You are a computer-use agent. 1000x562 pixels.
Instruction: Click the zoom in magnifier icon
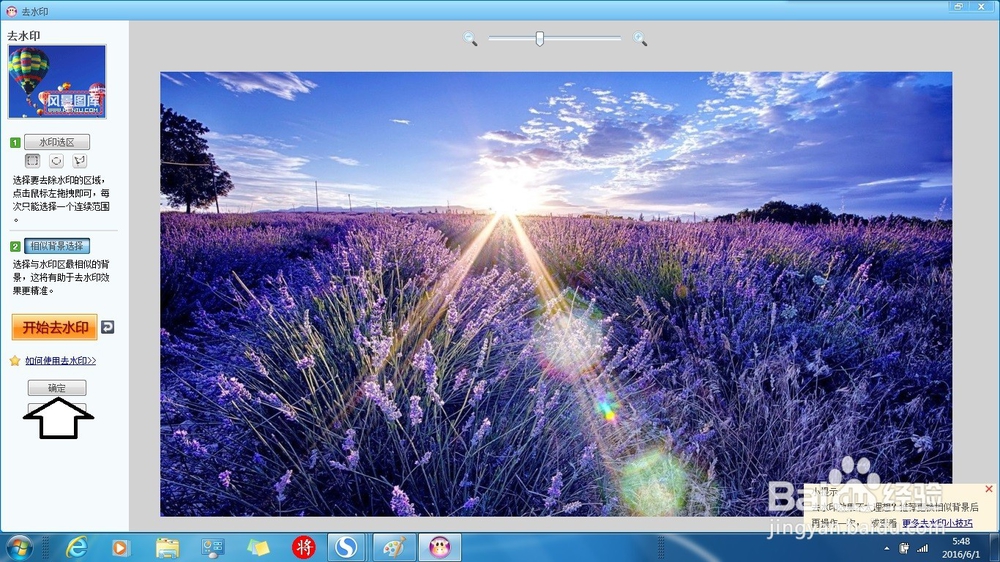(x=640, y=39)
